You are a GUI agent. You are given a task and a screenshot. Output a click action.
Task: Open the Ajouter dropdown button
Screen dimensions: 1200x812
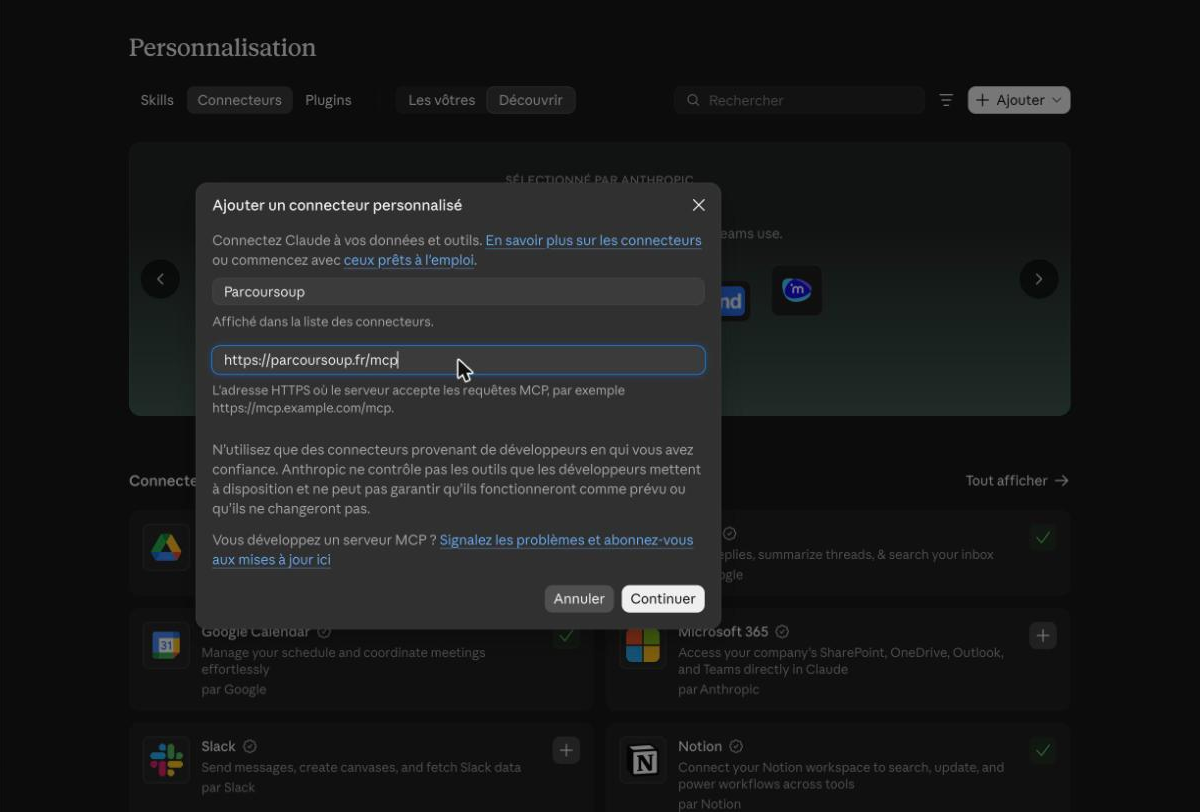[1019, 100]
